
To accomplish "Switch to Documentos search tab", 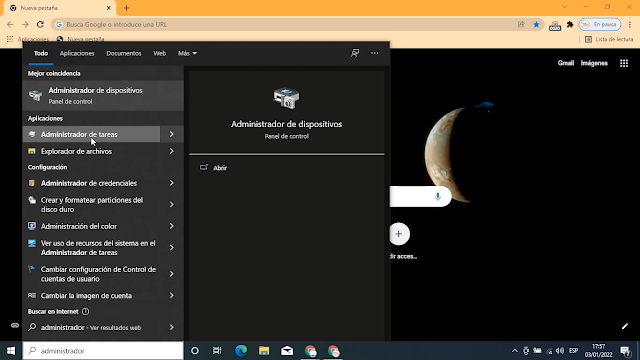I will tap(124, 53).
